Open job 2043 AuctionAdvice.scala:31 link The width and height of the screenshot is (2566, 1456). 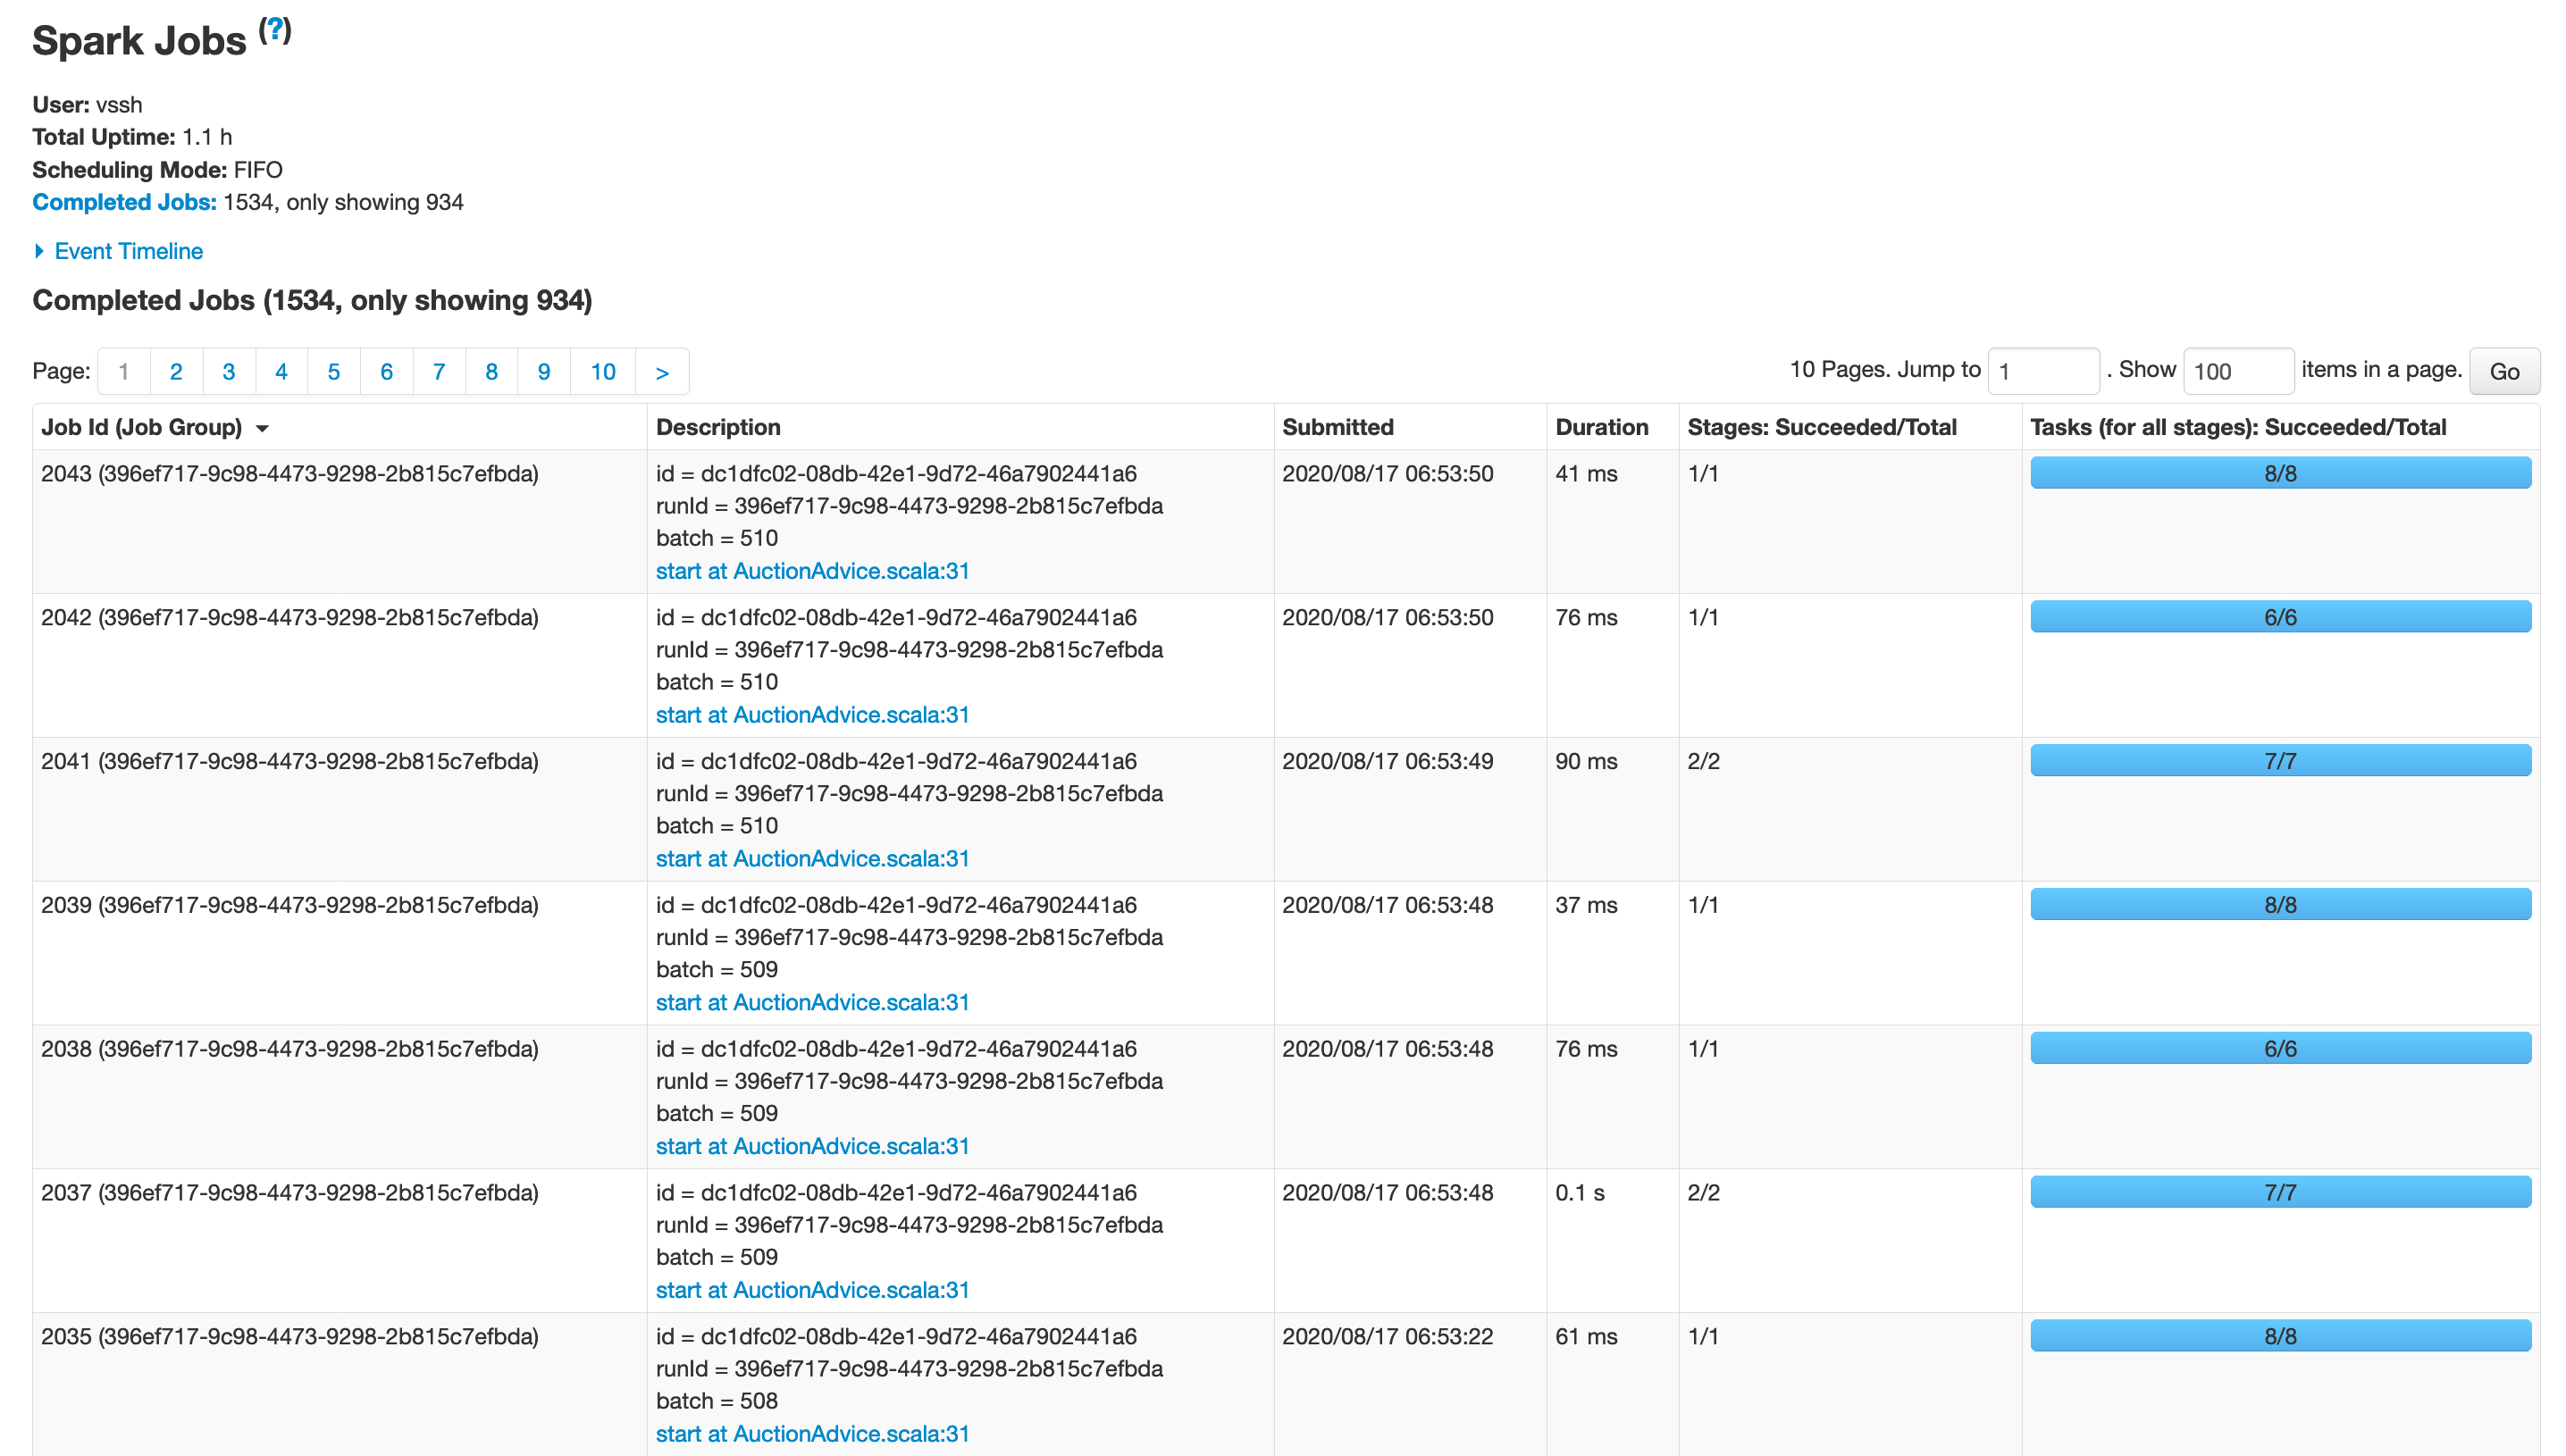[x=812, y=571]
